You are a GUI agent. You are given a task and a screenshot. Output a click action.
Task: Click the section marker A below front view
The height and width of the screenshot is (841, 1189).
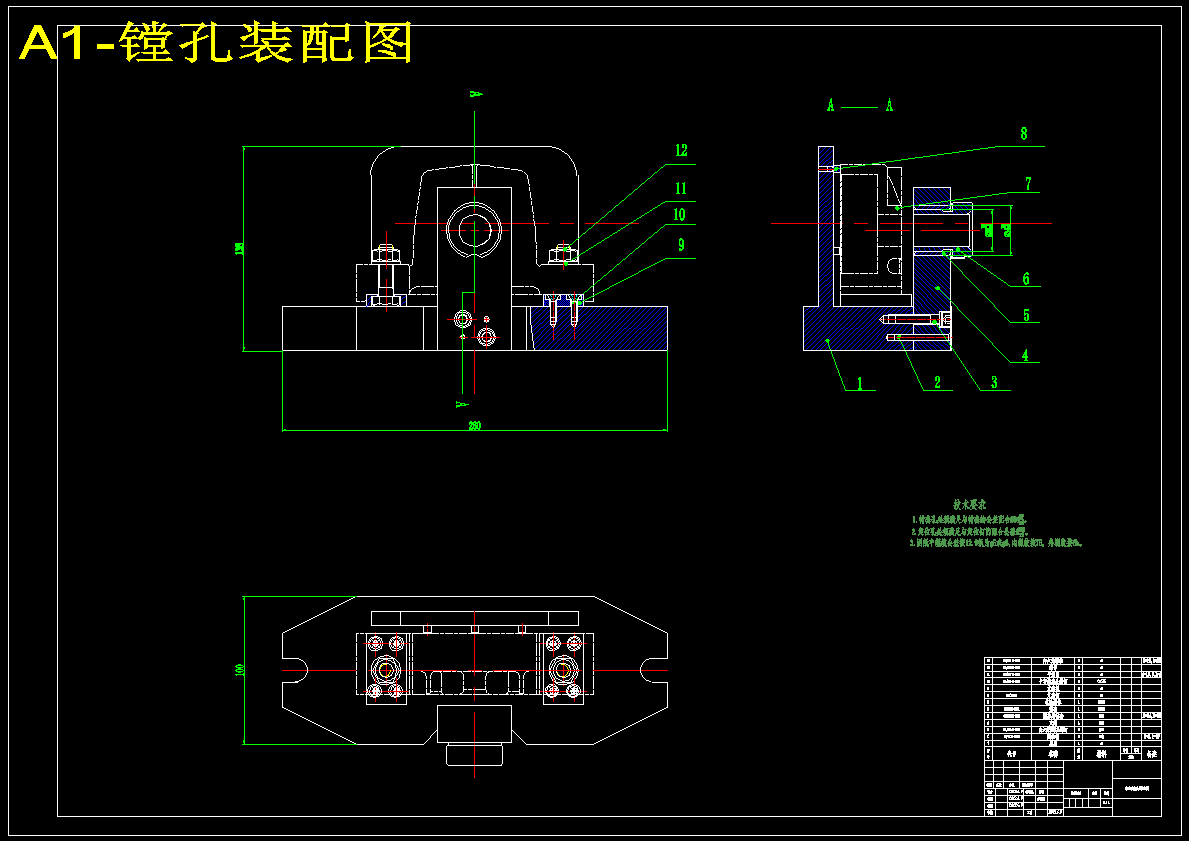click(x=461, y=403)
